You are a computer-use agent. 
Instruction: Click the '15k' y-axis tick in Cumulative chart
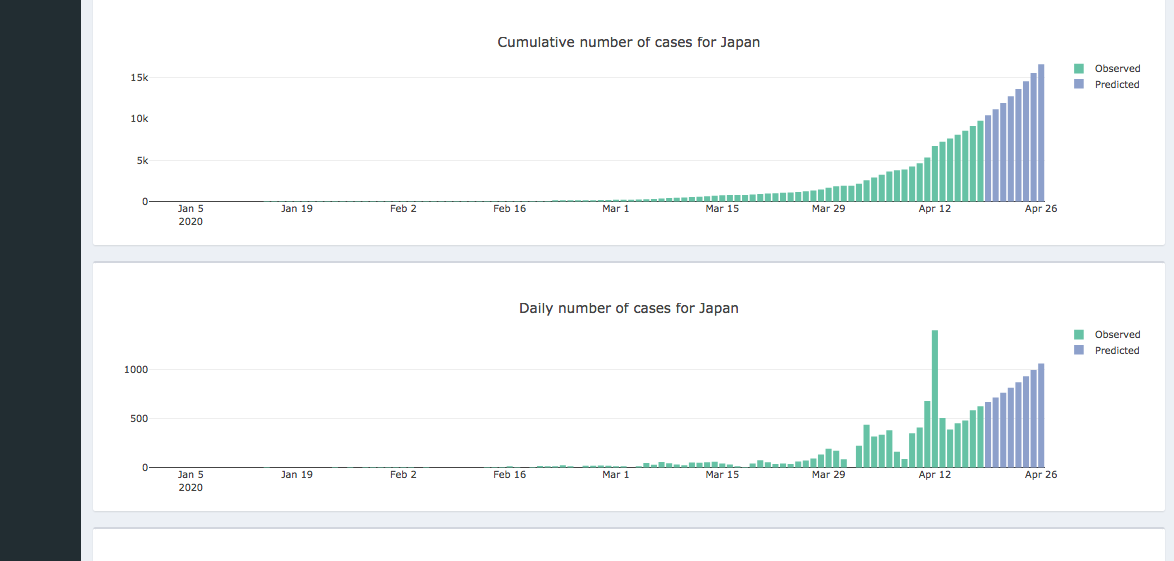click(x=139, y=78)
